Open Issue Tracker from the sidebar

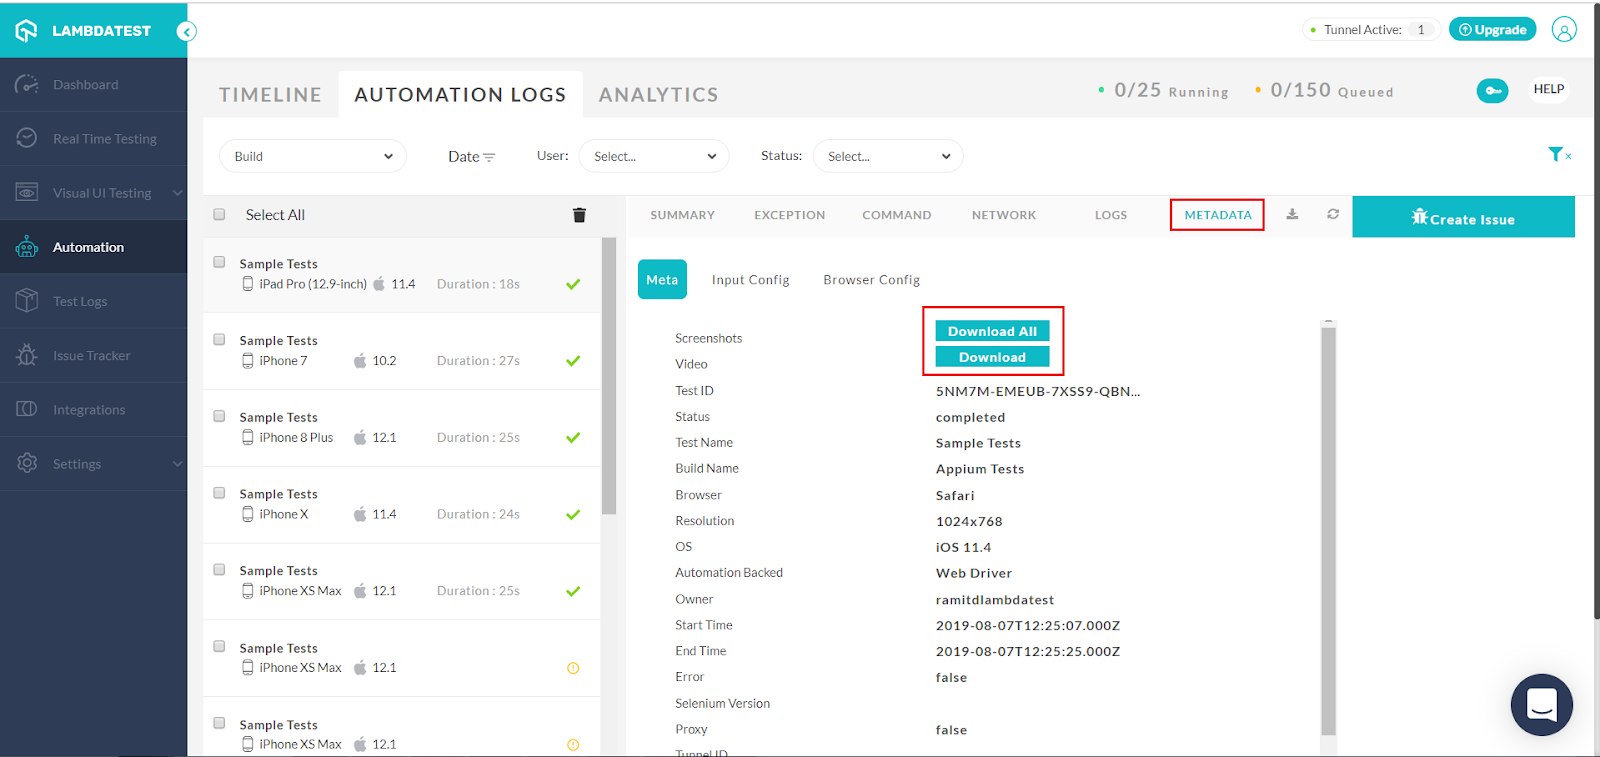(92, 355)
